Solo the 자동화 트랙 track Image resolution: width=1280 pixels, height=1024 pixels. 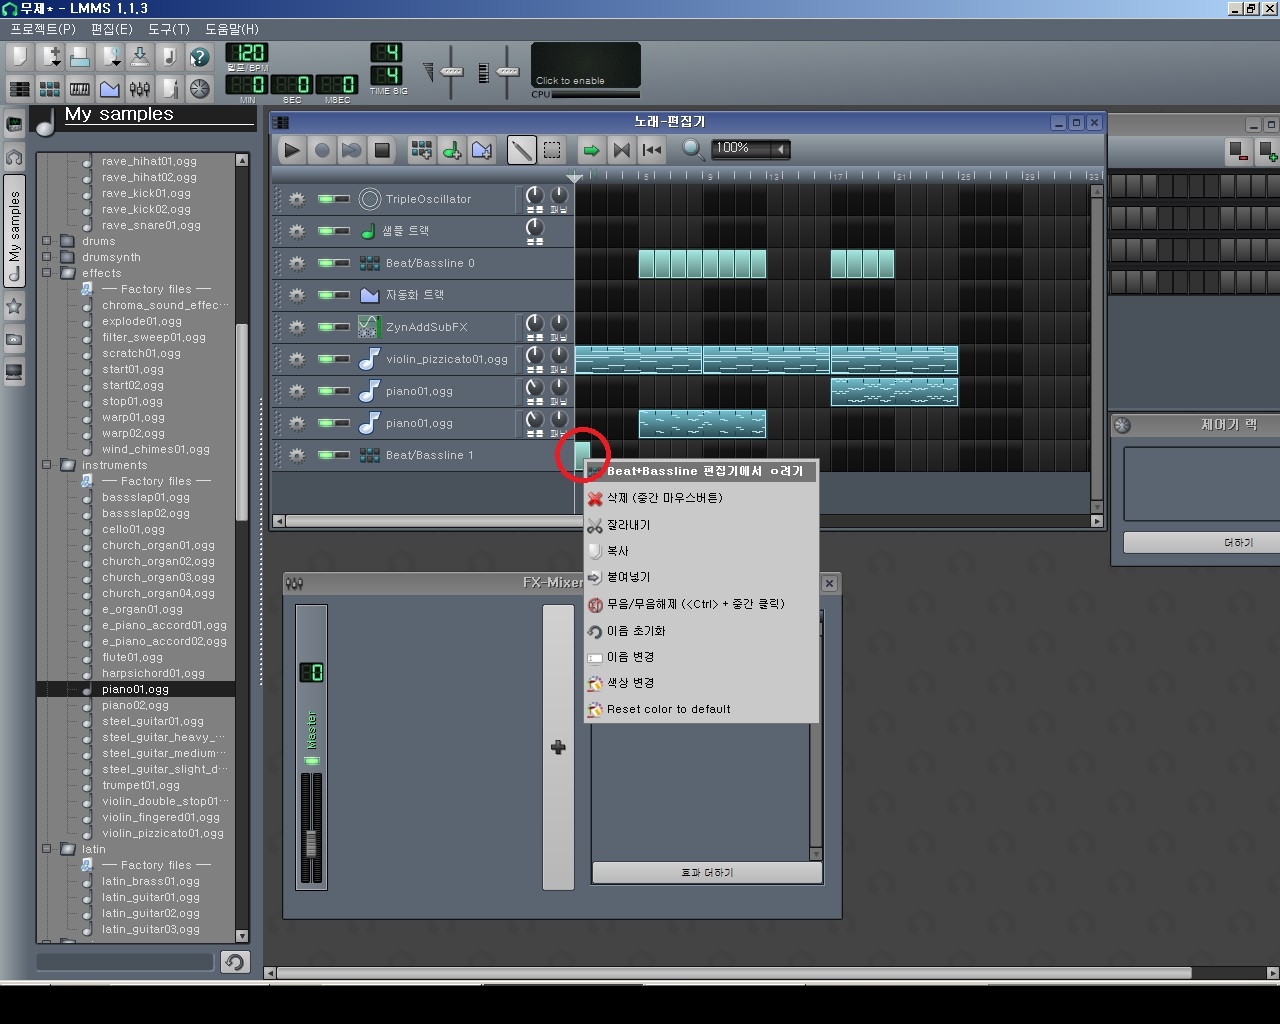pos(342,295)
